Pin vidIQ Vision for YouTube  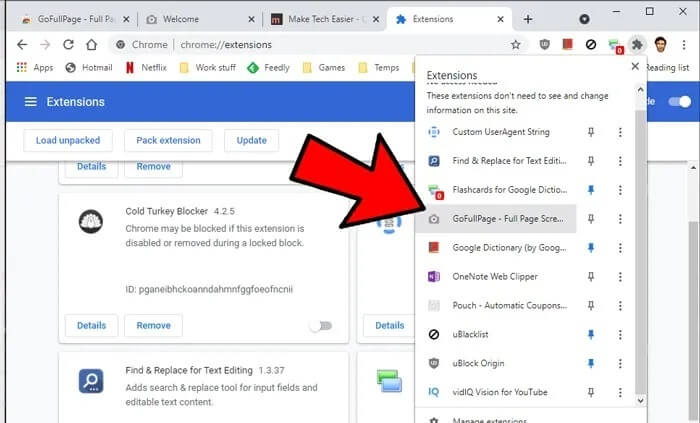[591, 392]
